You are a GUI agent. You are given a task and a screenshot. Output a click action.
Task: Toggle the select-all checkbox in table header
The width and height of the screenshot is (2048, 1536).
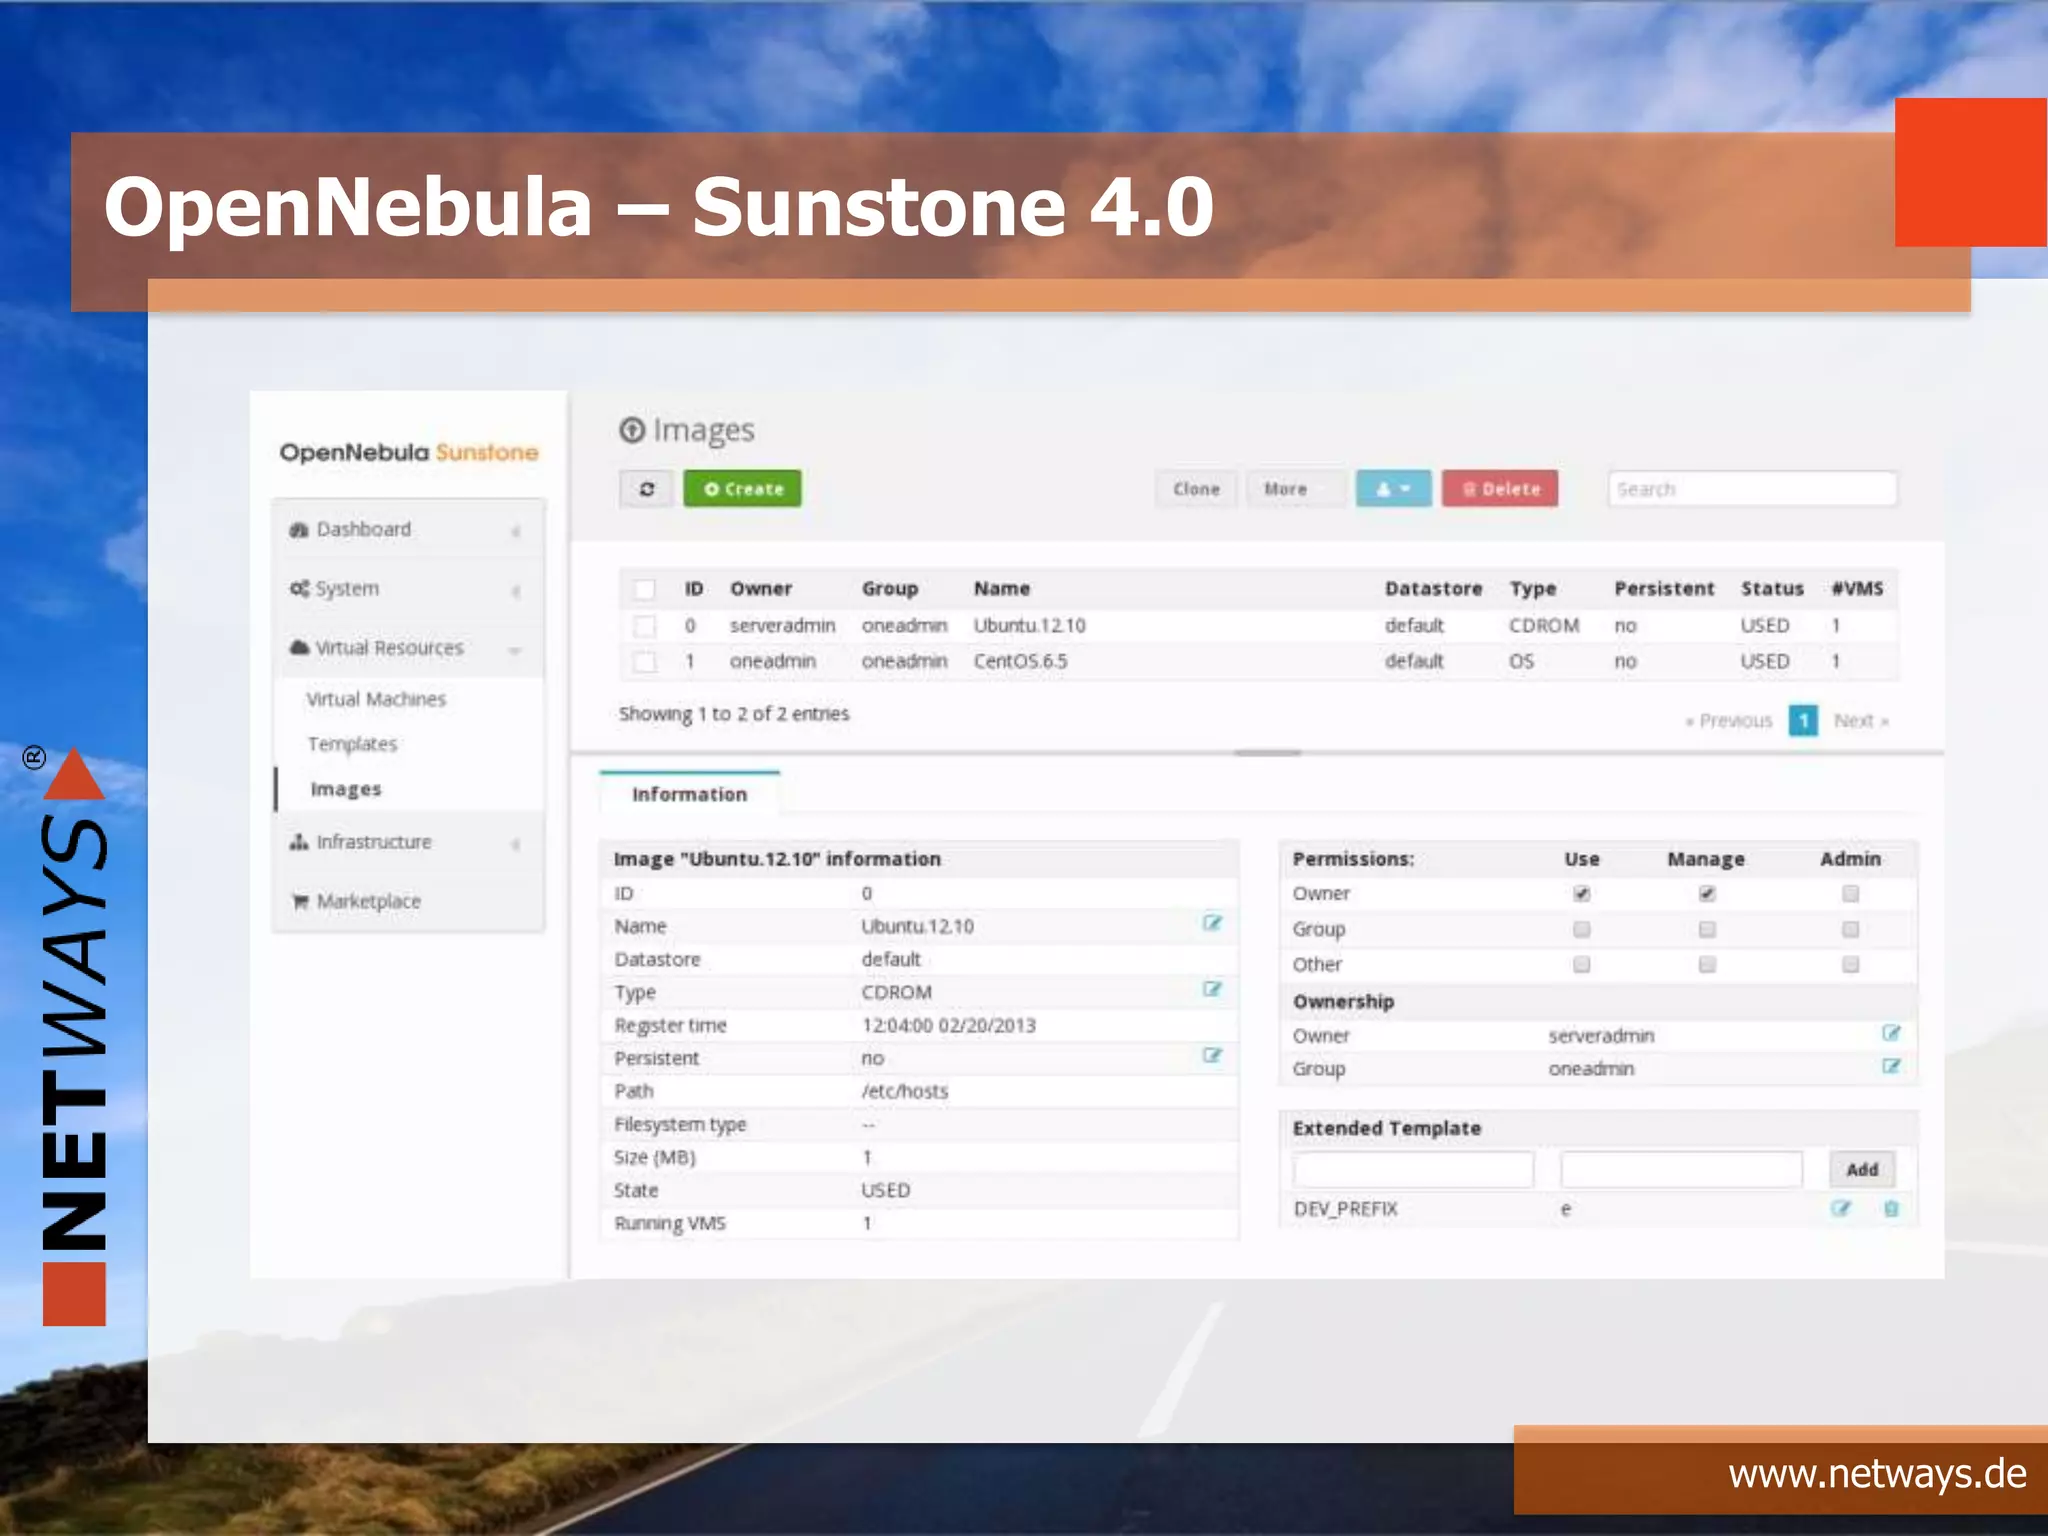pyautogui.click(x=645, y=589)
